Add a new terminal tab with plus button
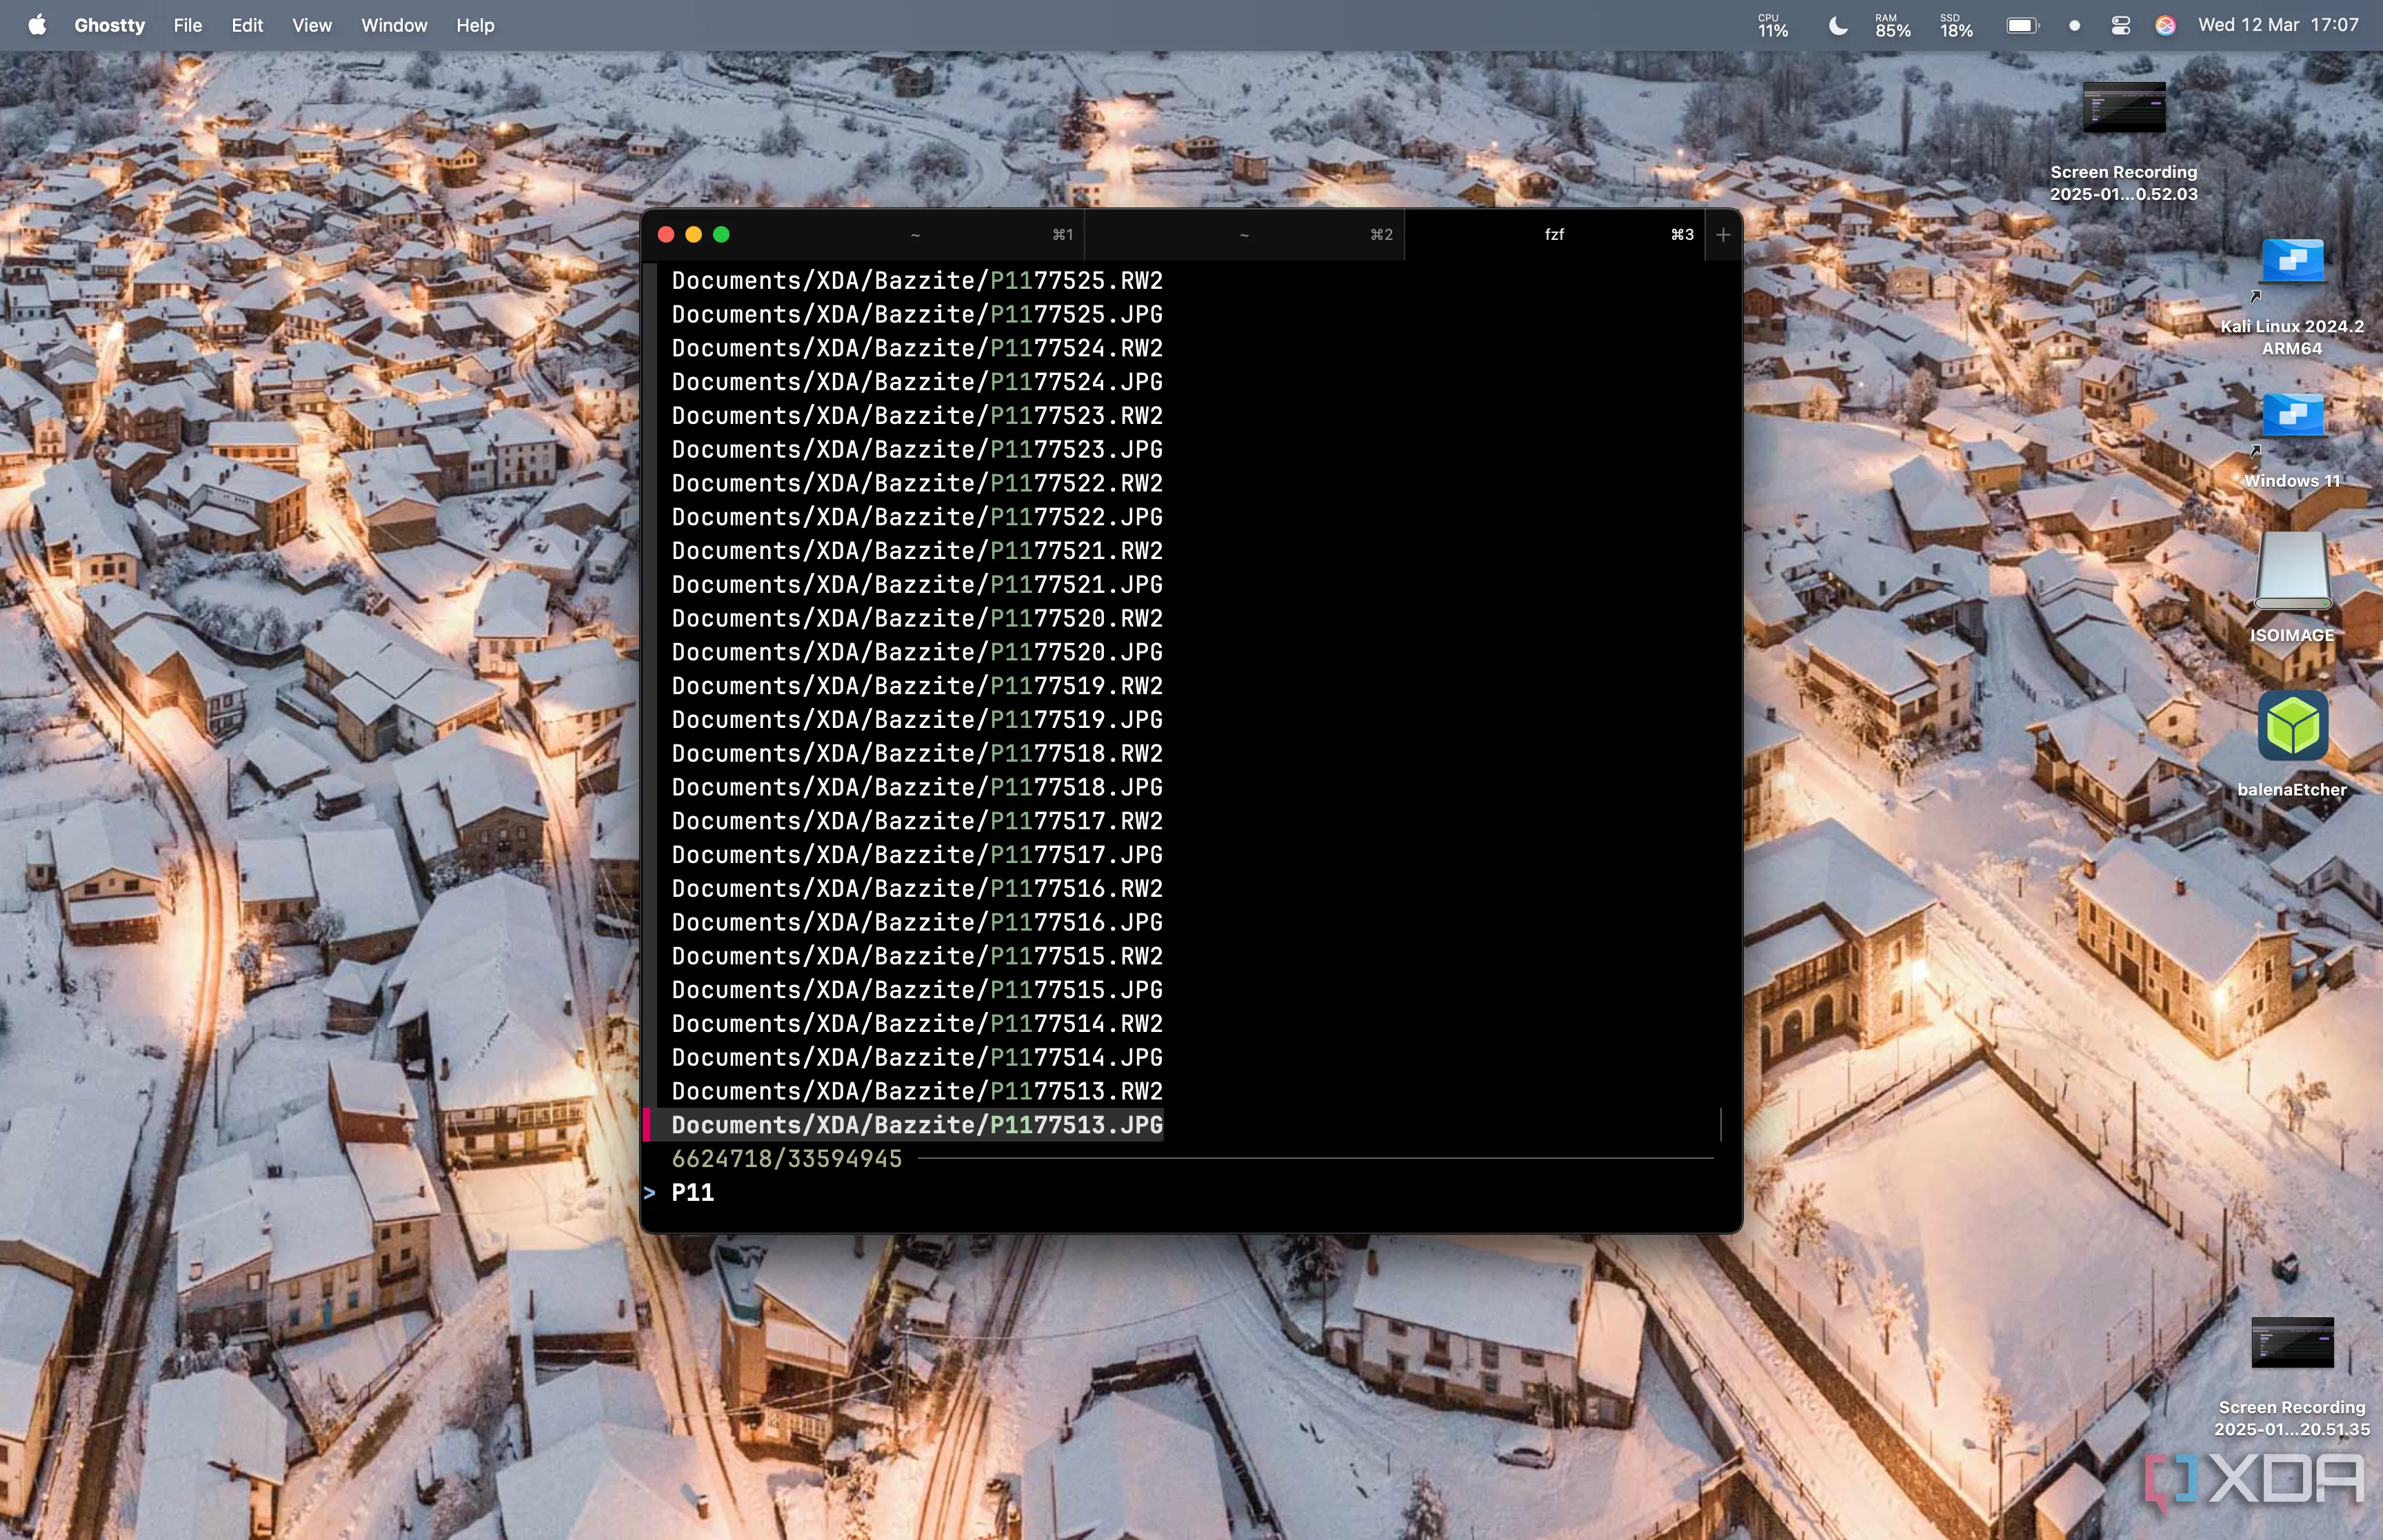Viewport: 2383px width, 1540px height. pyautogui.click(x=1723, y=235)
